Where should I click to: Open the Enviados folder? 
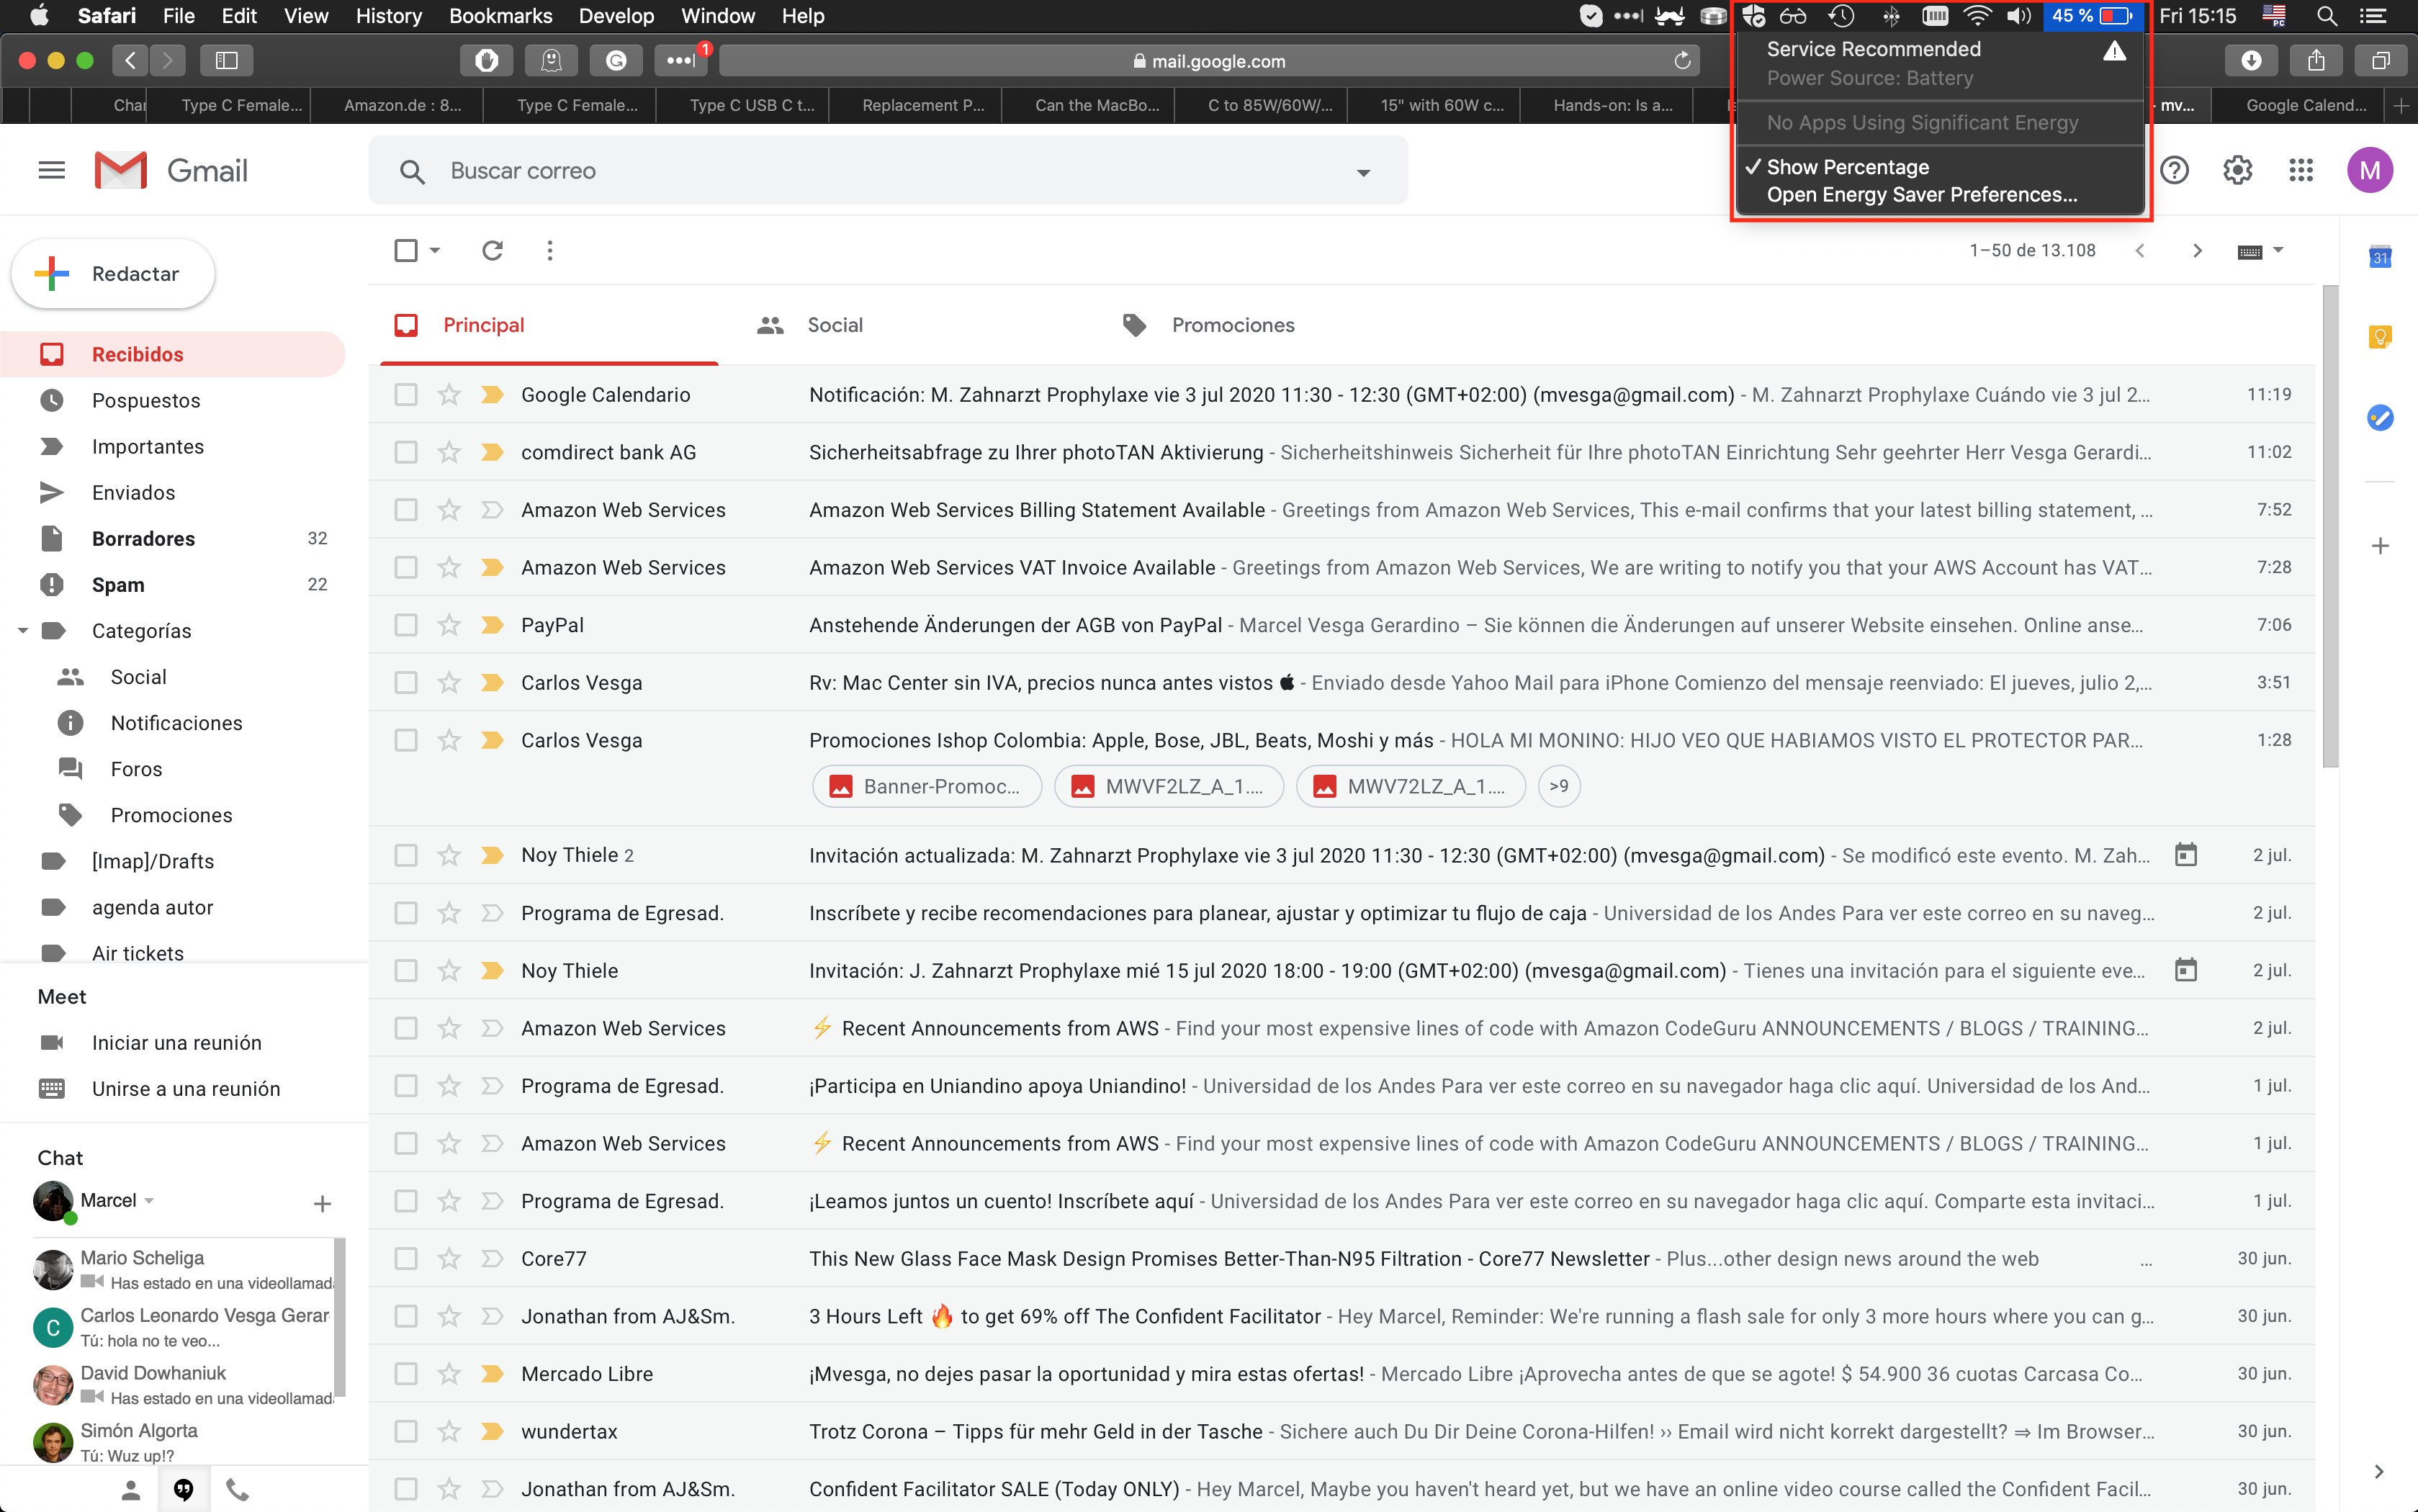pos(133,493)
